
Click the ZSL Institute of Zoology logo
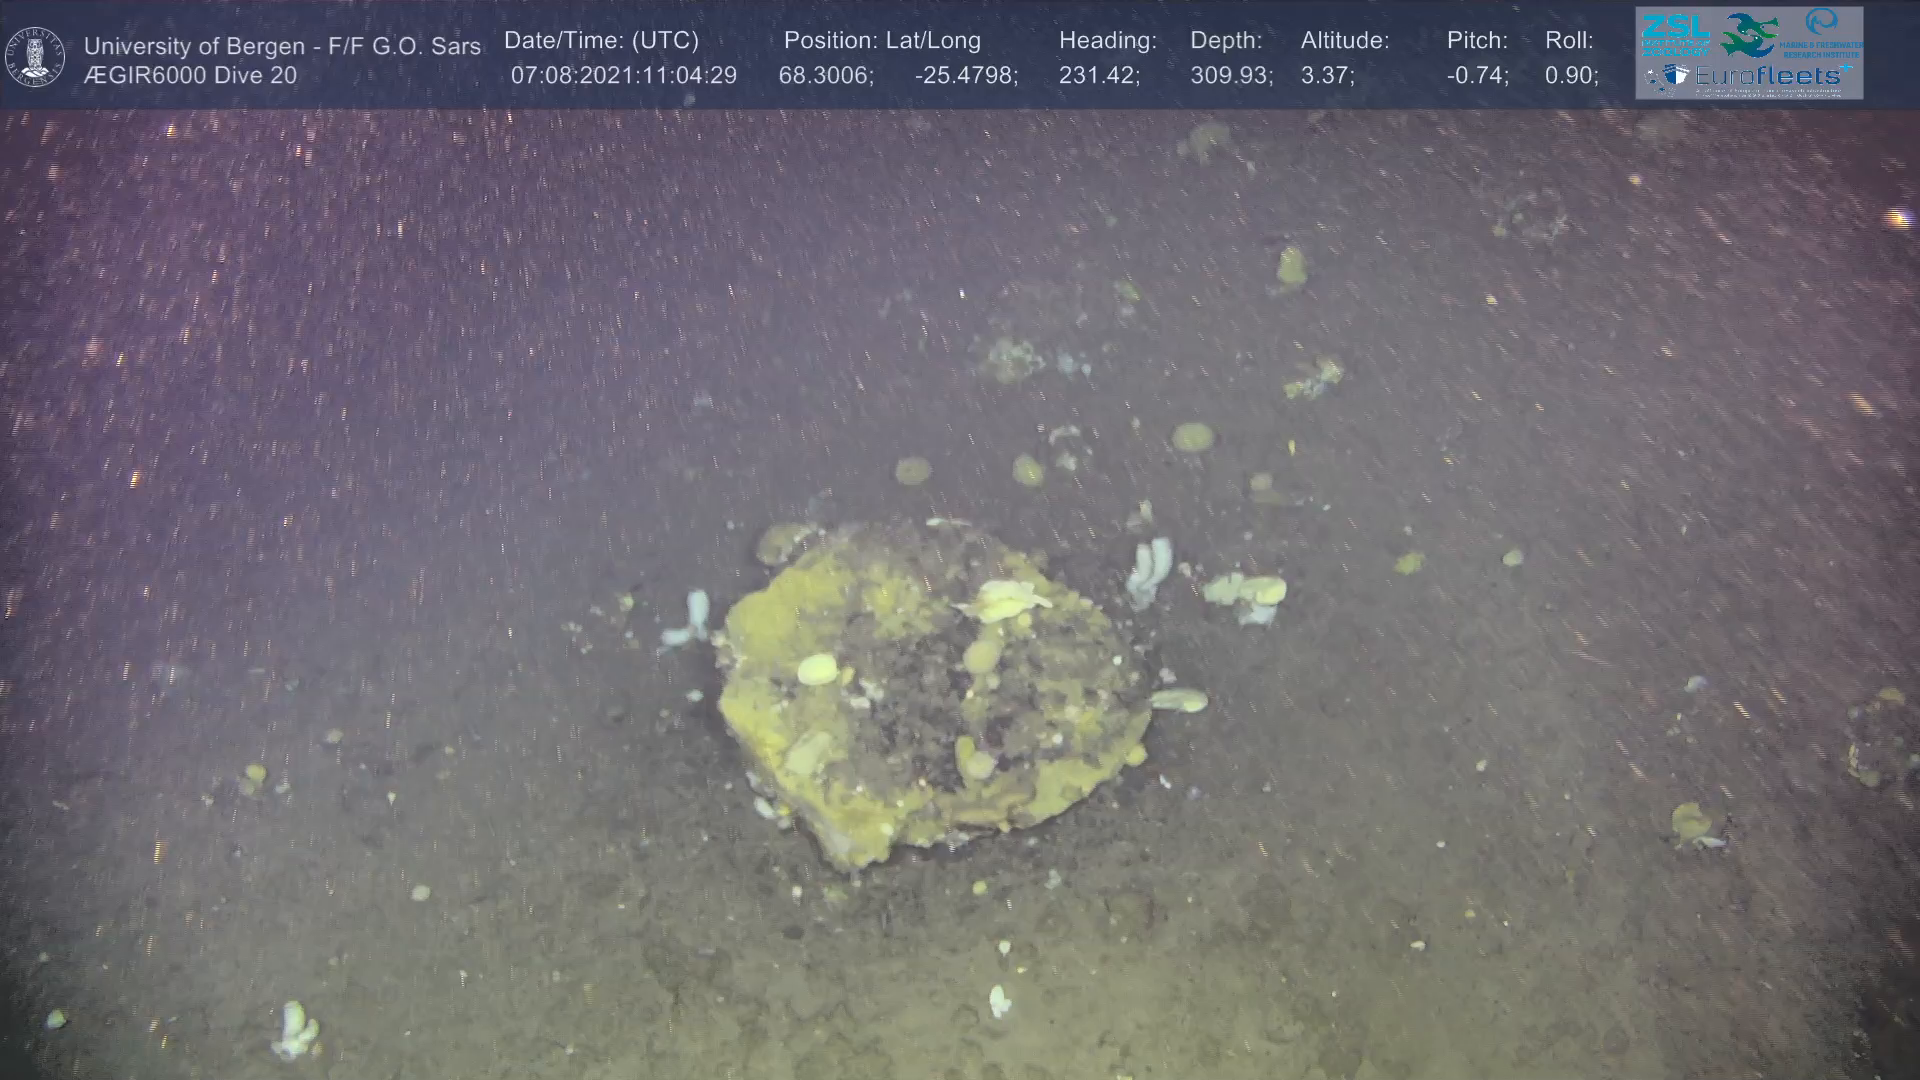click(x=1675, y=33)
